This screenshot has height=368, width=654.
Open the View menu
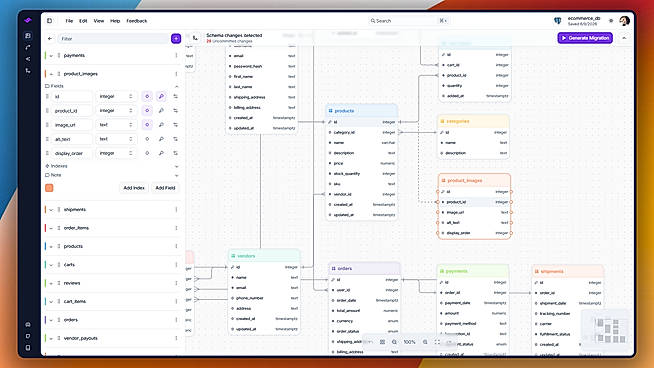[x=98, y=20]
